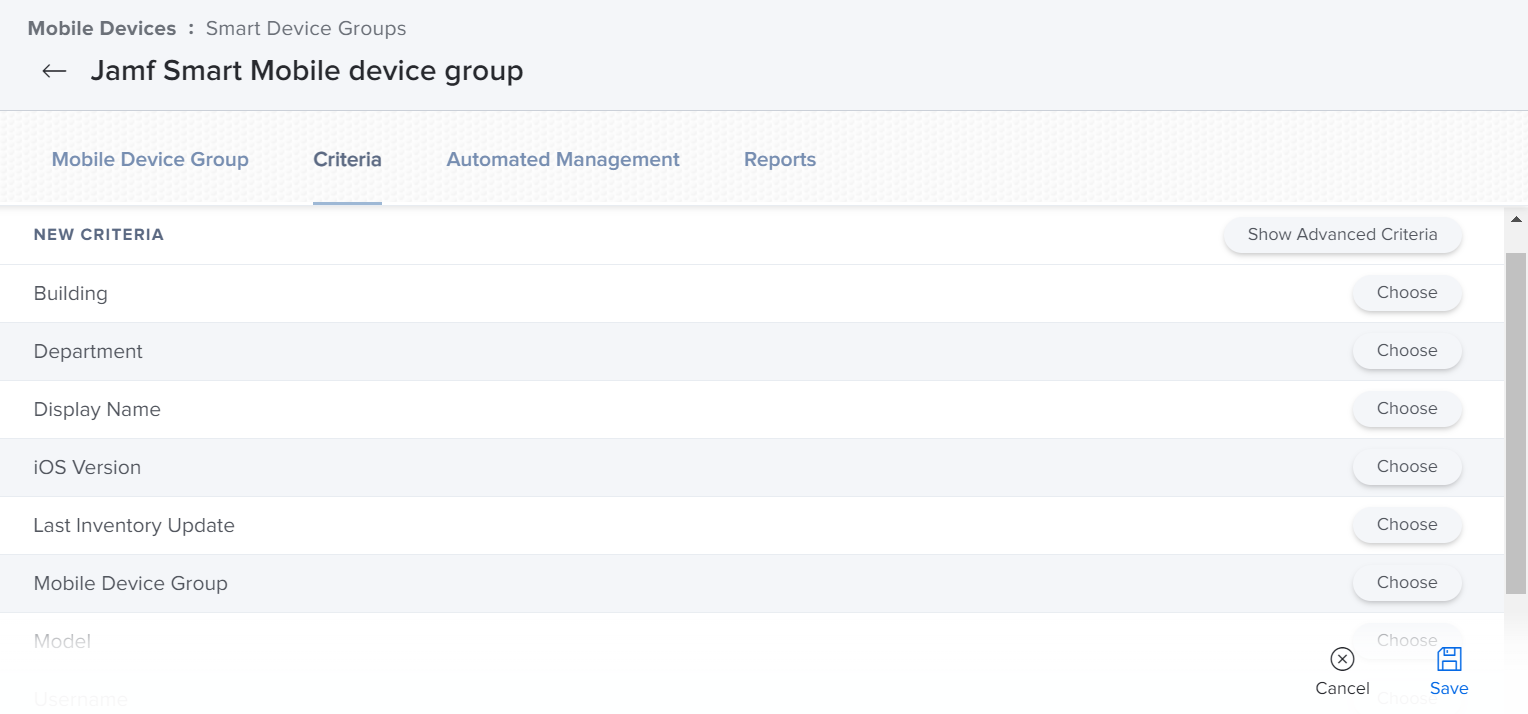Choose the iOS Version criteria

(x=1407, y=467)
